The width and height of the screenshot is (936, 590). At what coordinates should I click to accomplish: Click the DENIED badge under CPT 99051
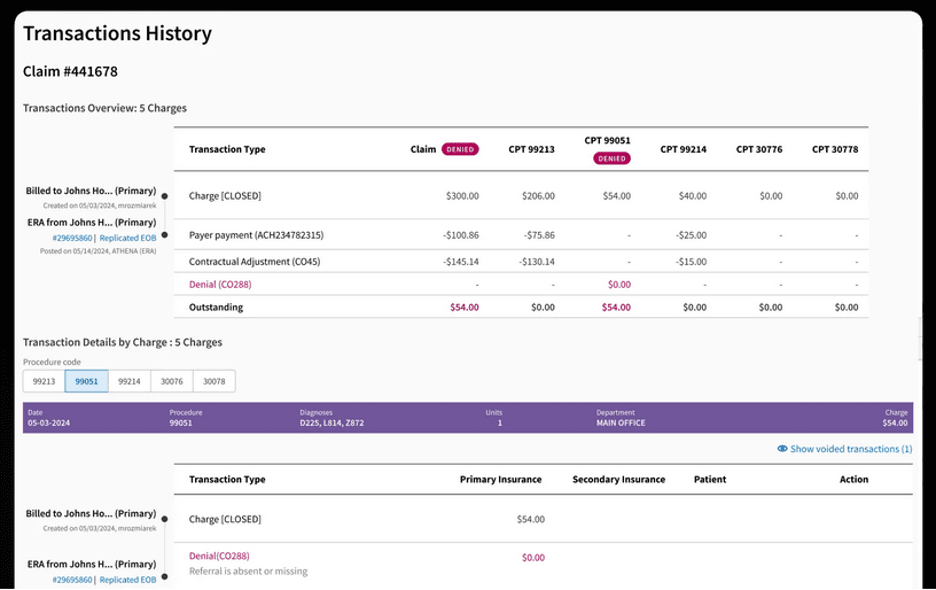pos(611,158)
